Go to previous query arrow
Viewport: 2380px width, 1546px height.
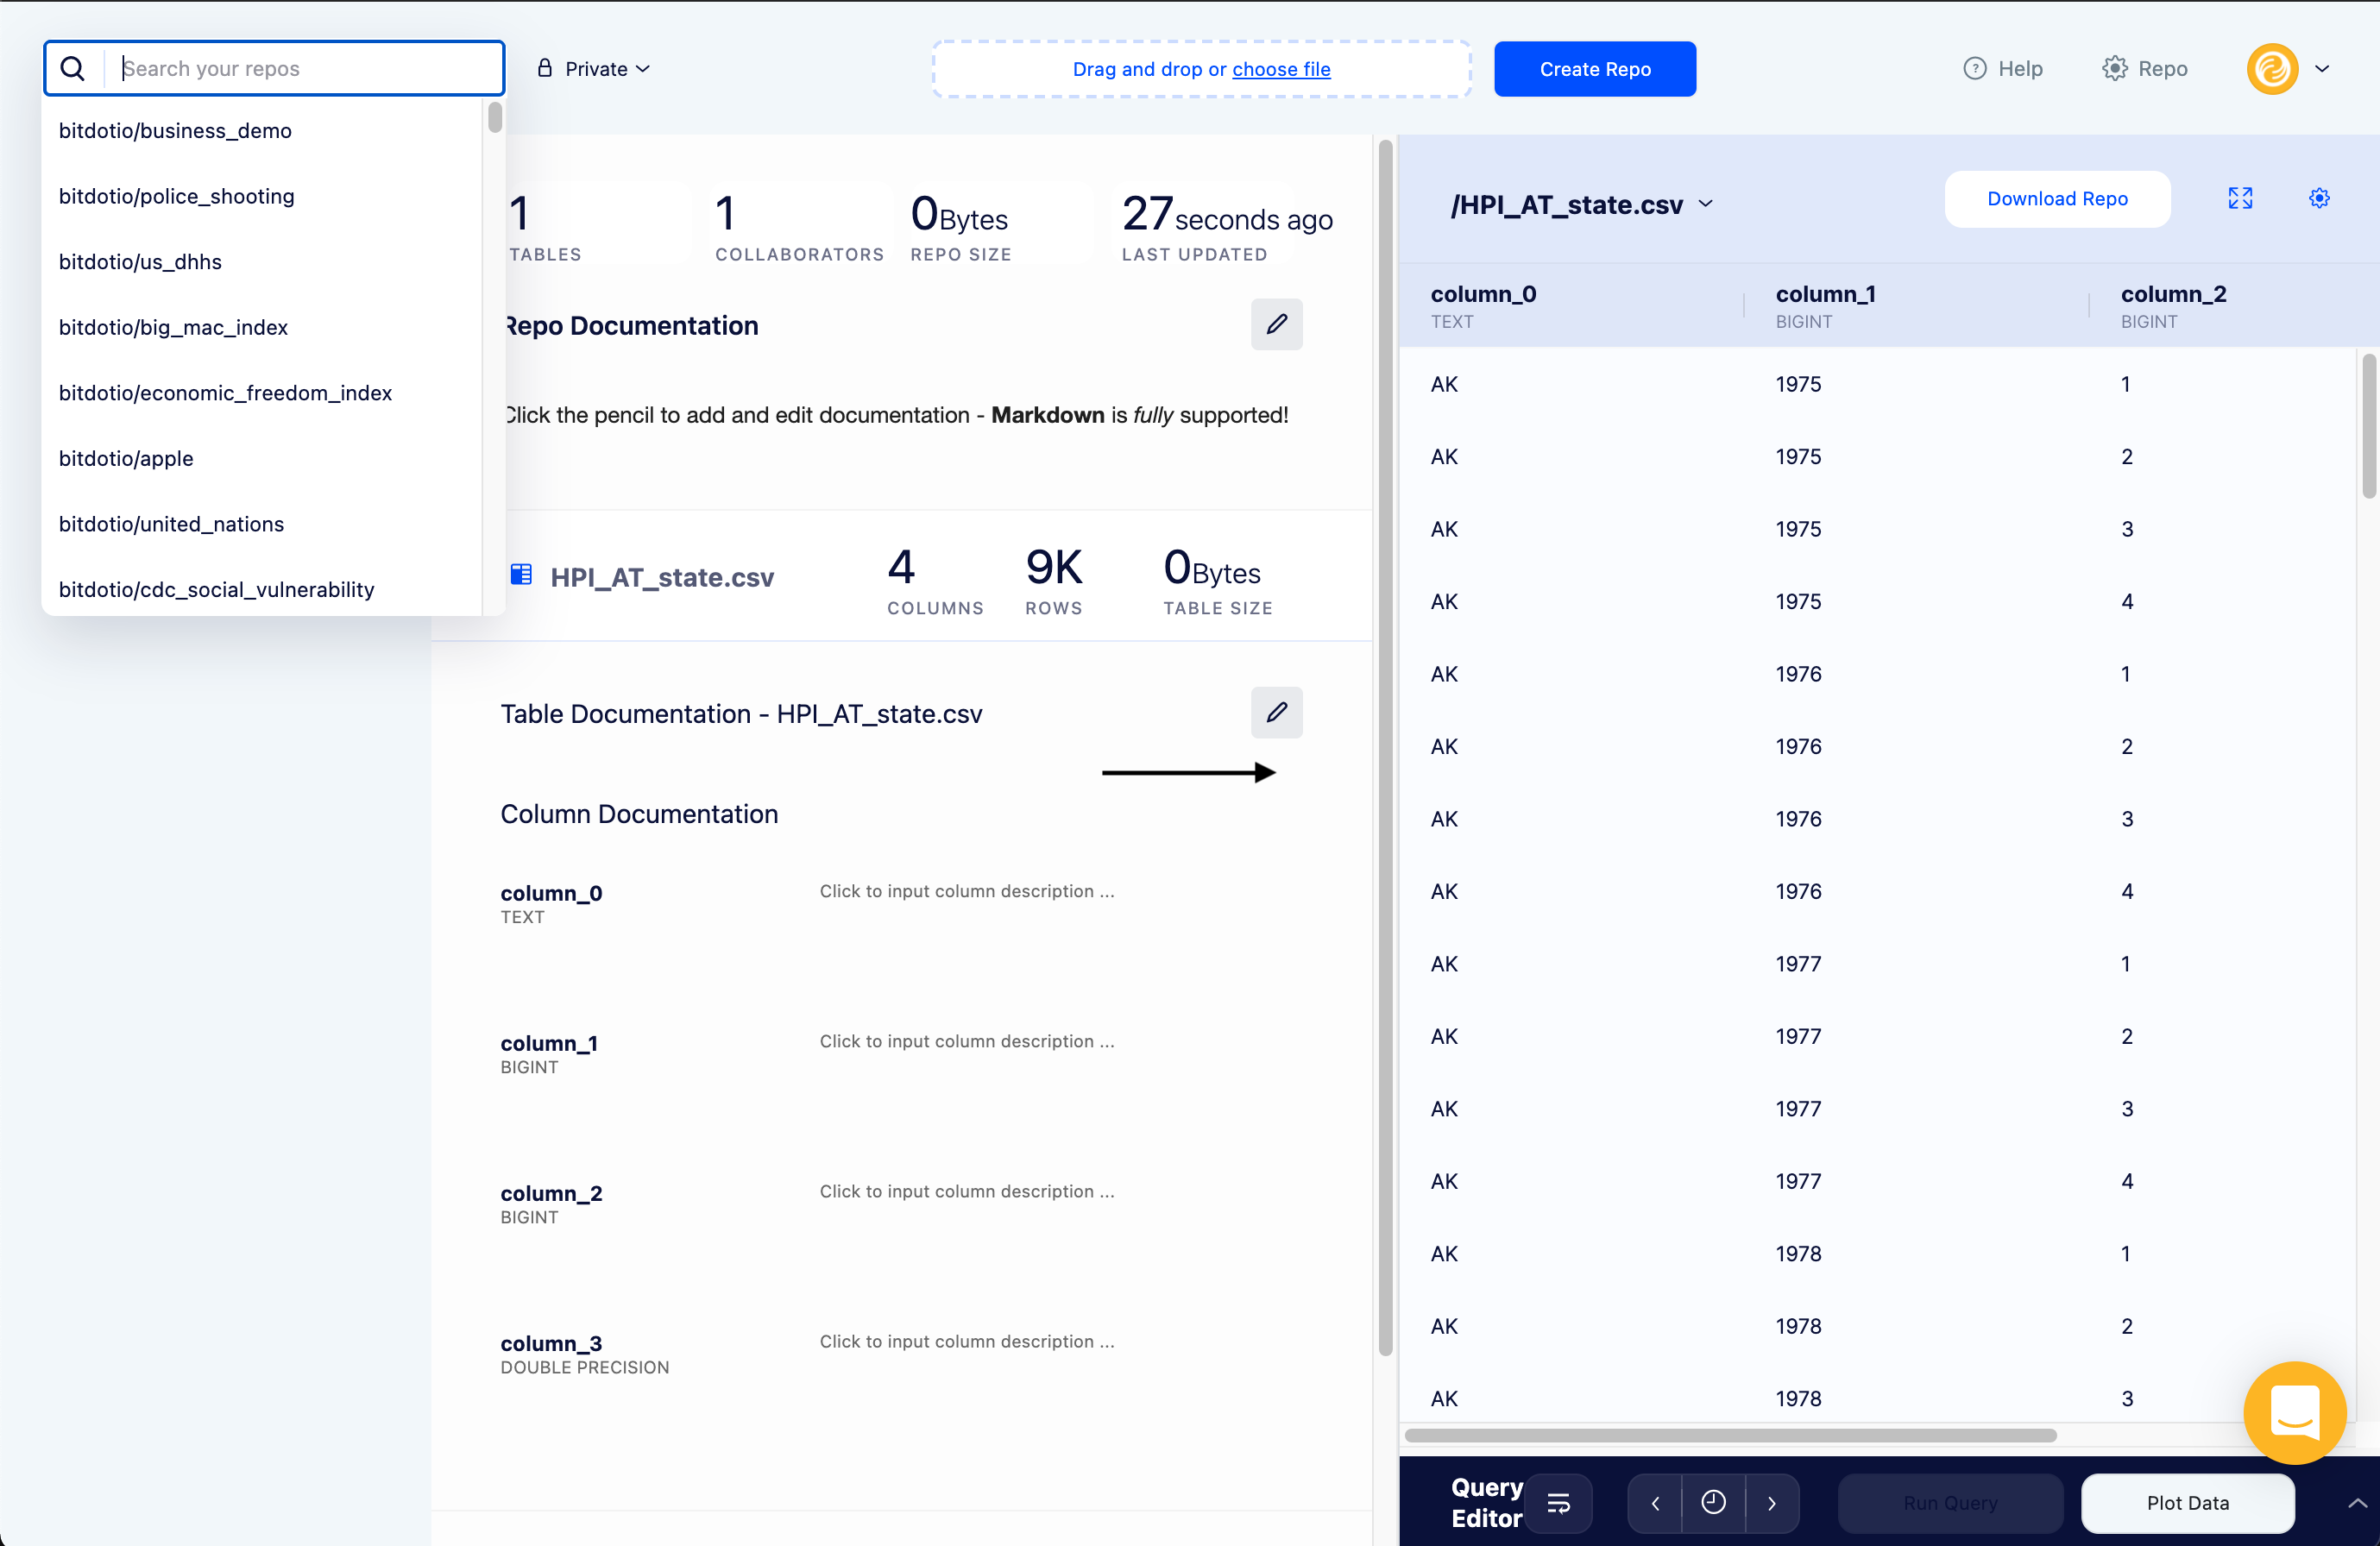[x=1655, y=1502]
